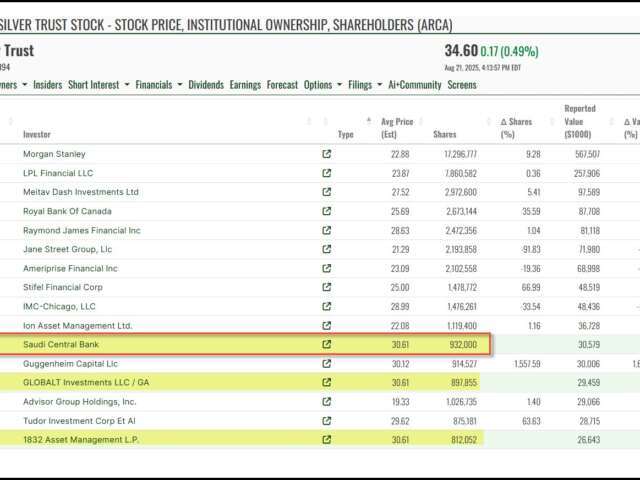Open Saudi Central Bank investor link
Viewport: 640px width, 480px height.
pyautogui.click(x=61, y=344)
